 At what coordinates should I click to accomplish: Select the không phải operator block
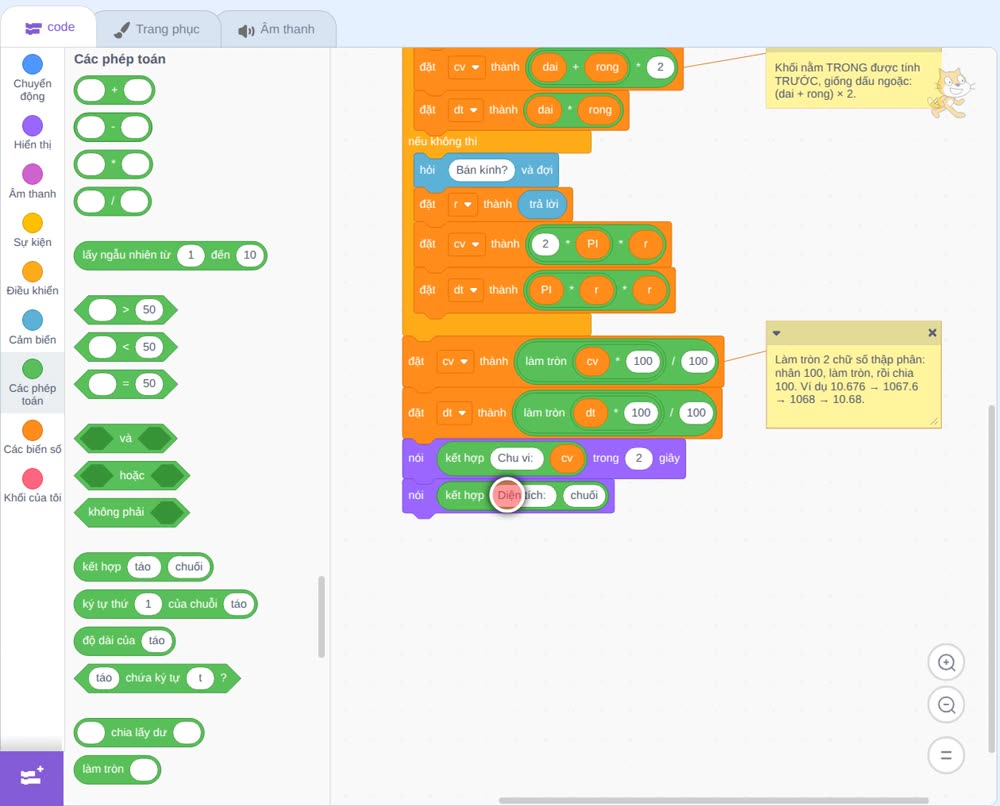click(132, 512)
